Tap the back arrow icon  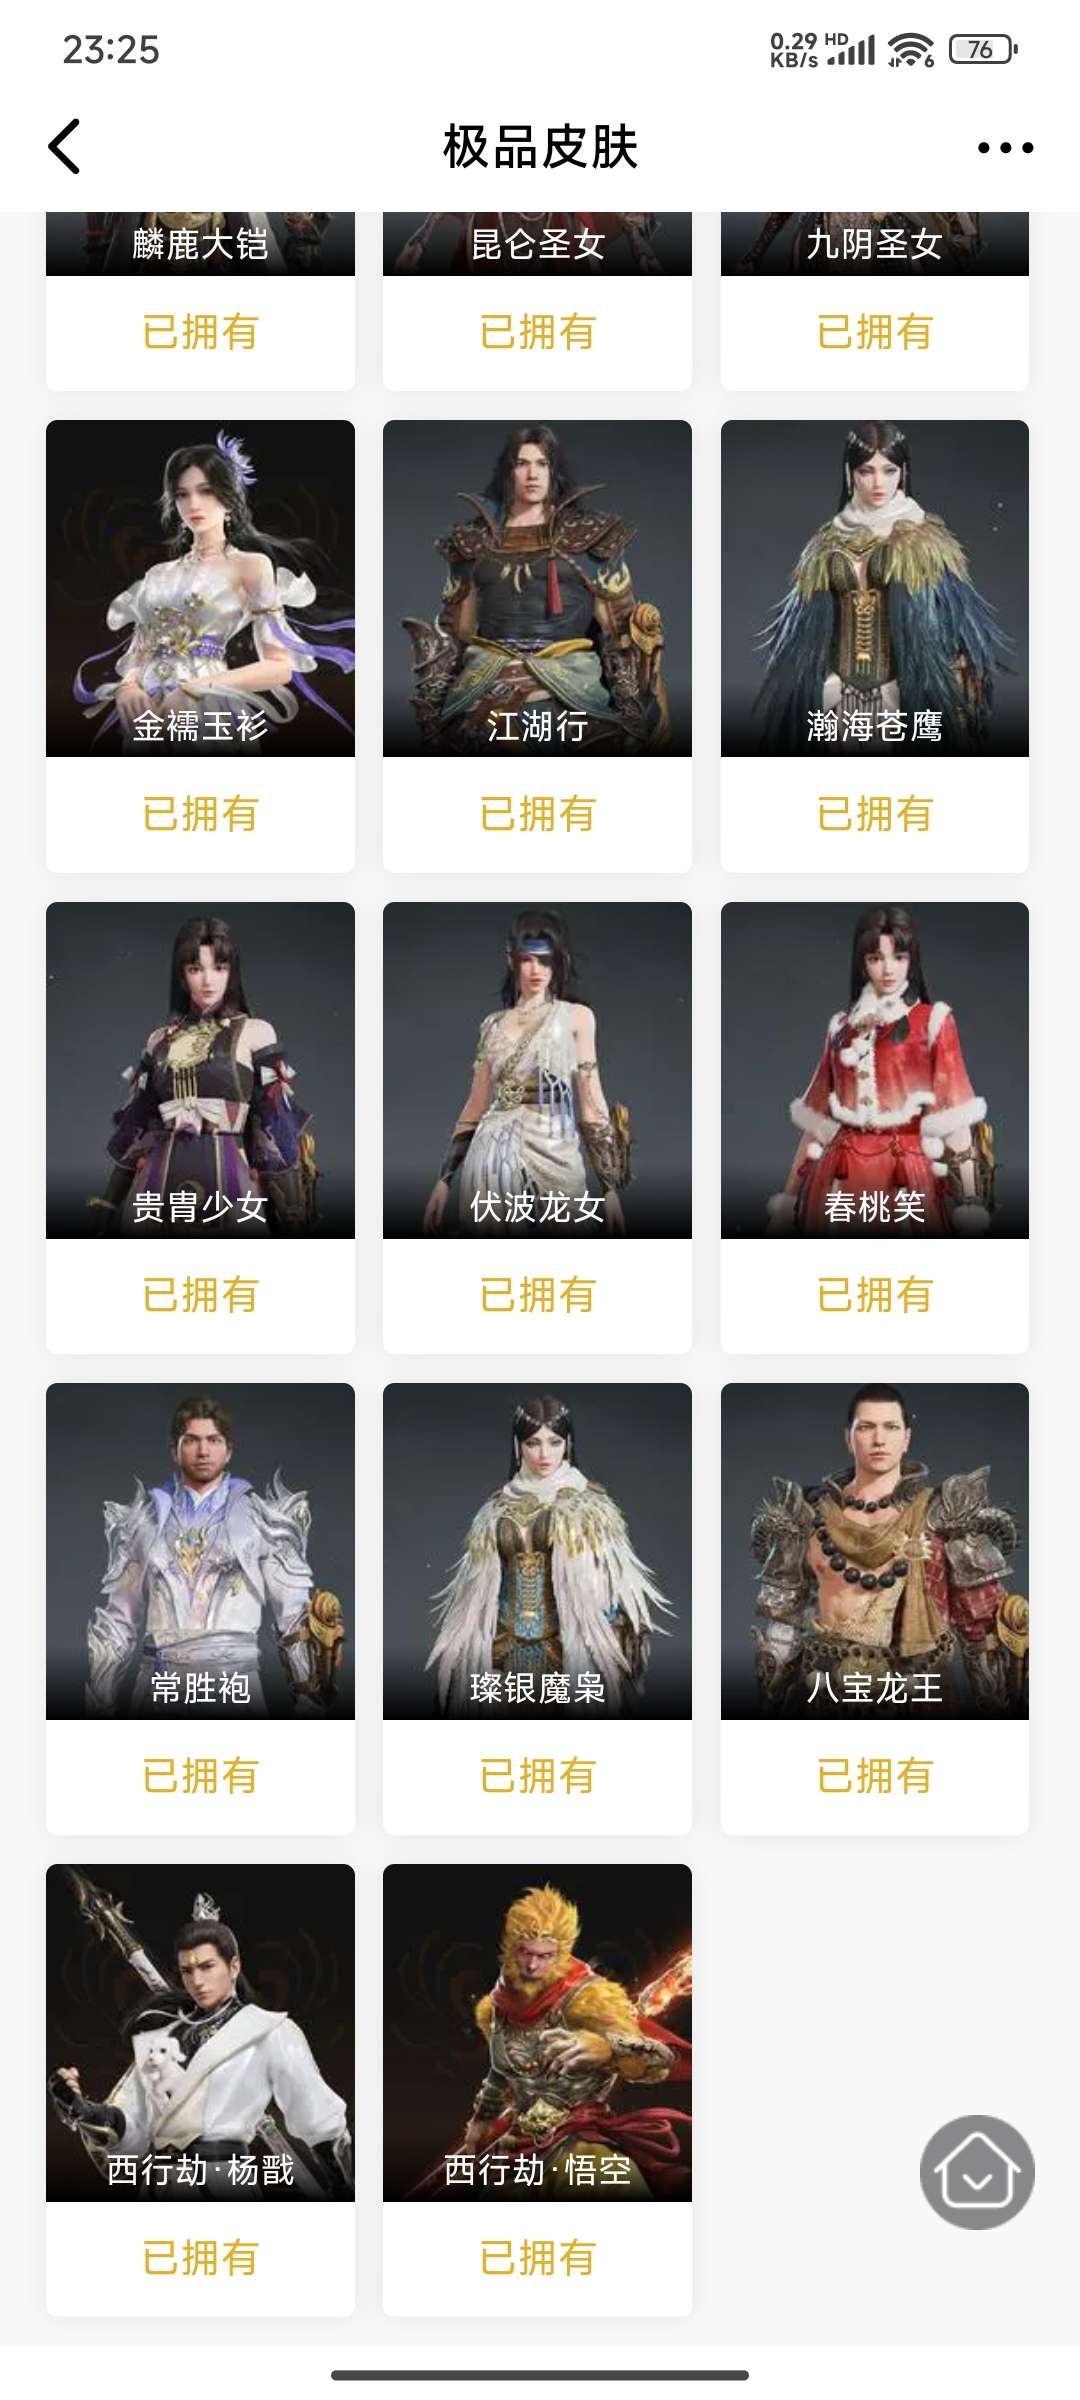pyautogui.click(x=65, y=147)
